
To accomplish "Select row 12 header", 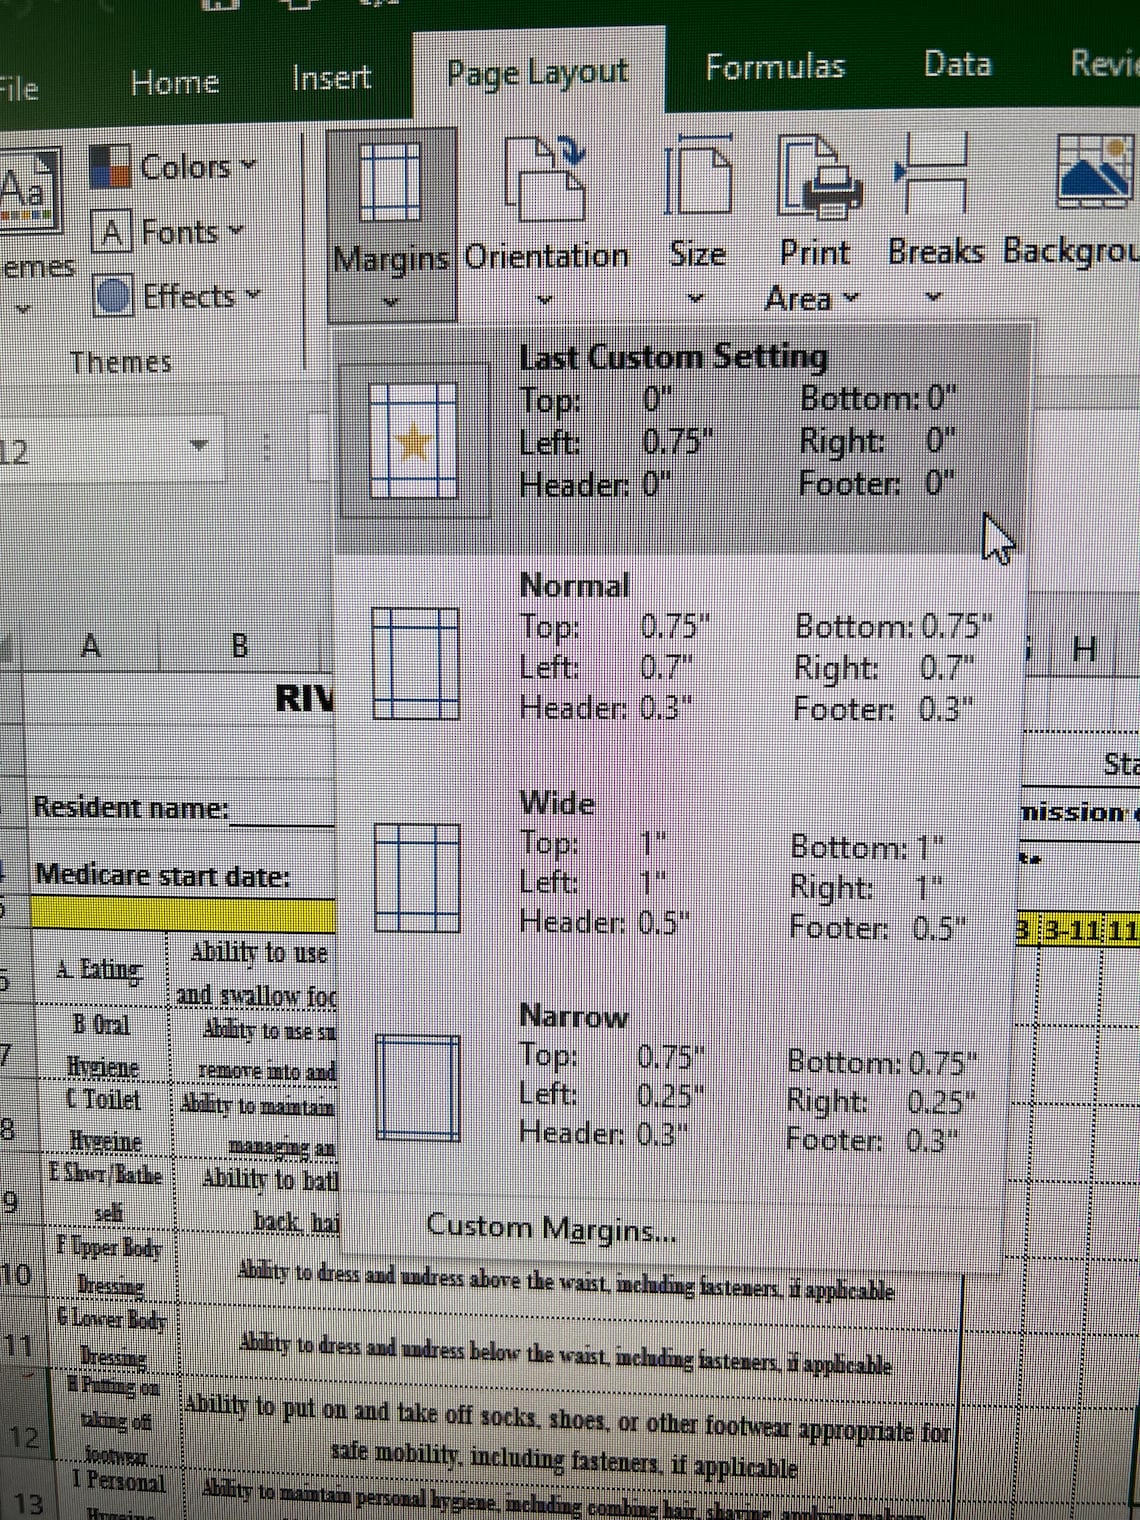I will 24,1438.
